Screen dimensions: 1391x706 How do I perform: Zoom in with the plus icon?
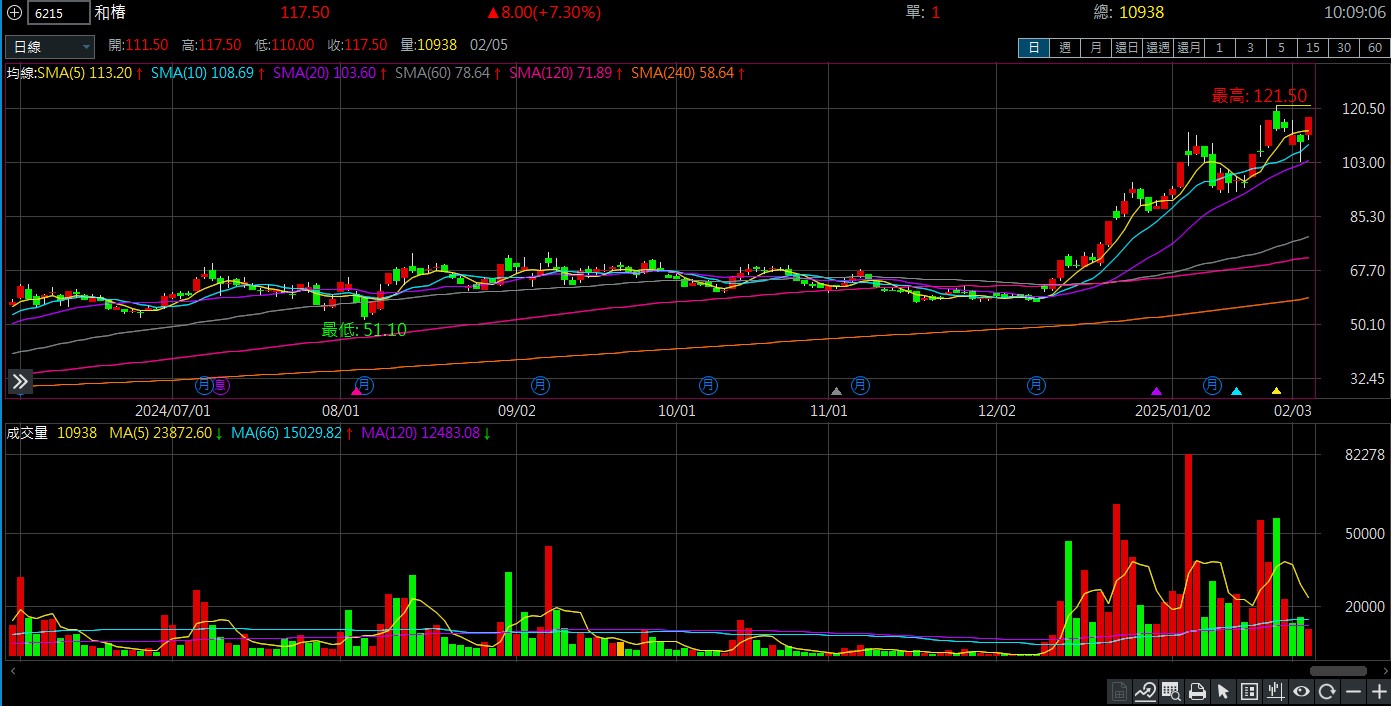click(x=1378, y=691)
